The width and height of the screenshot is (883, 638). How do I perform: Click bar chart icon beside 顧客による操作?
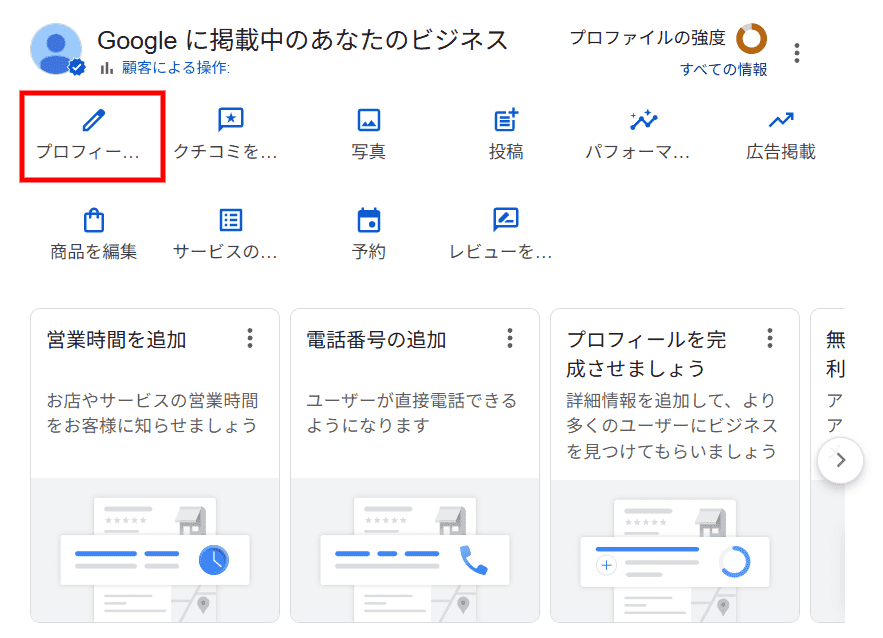pos(107,68)
